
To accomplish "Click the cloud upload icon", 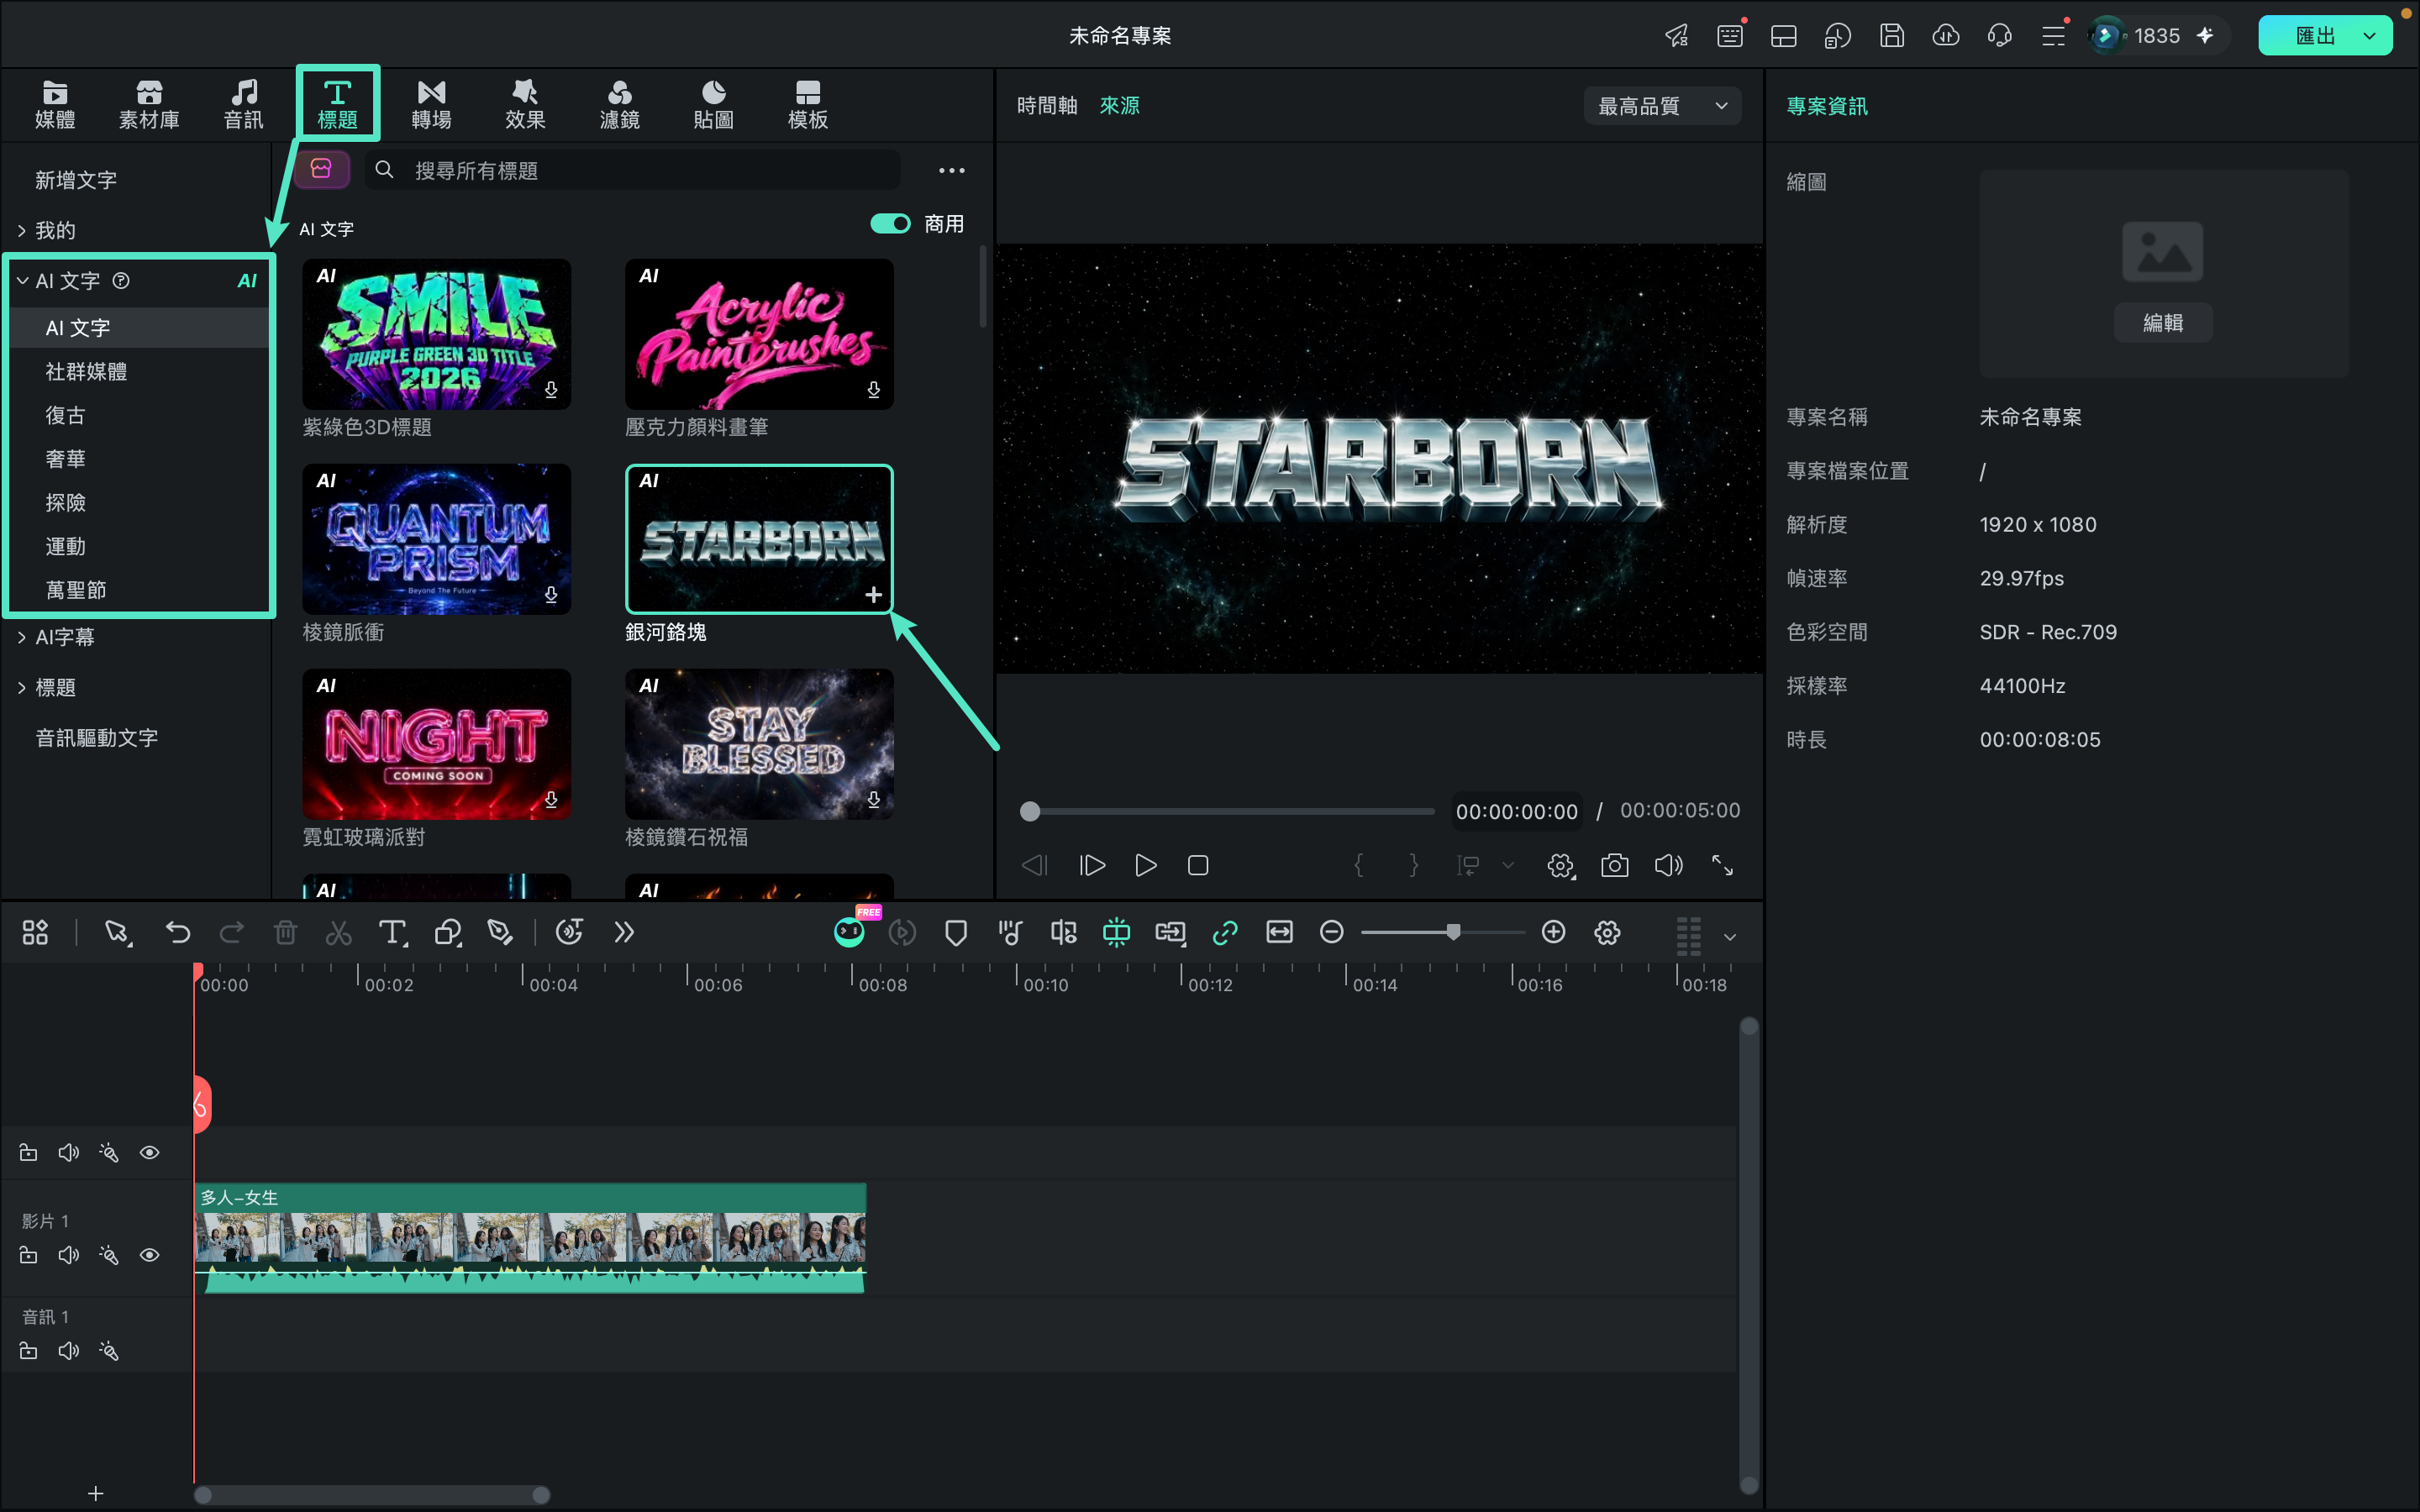I will pyautogui.click(x=1945, y=36).
